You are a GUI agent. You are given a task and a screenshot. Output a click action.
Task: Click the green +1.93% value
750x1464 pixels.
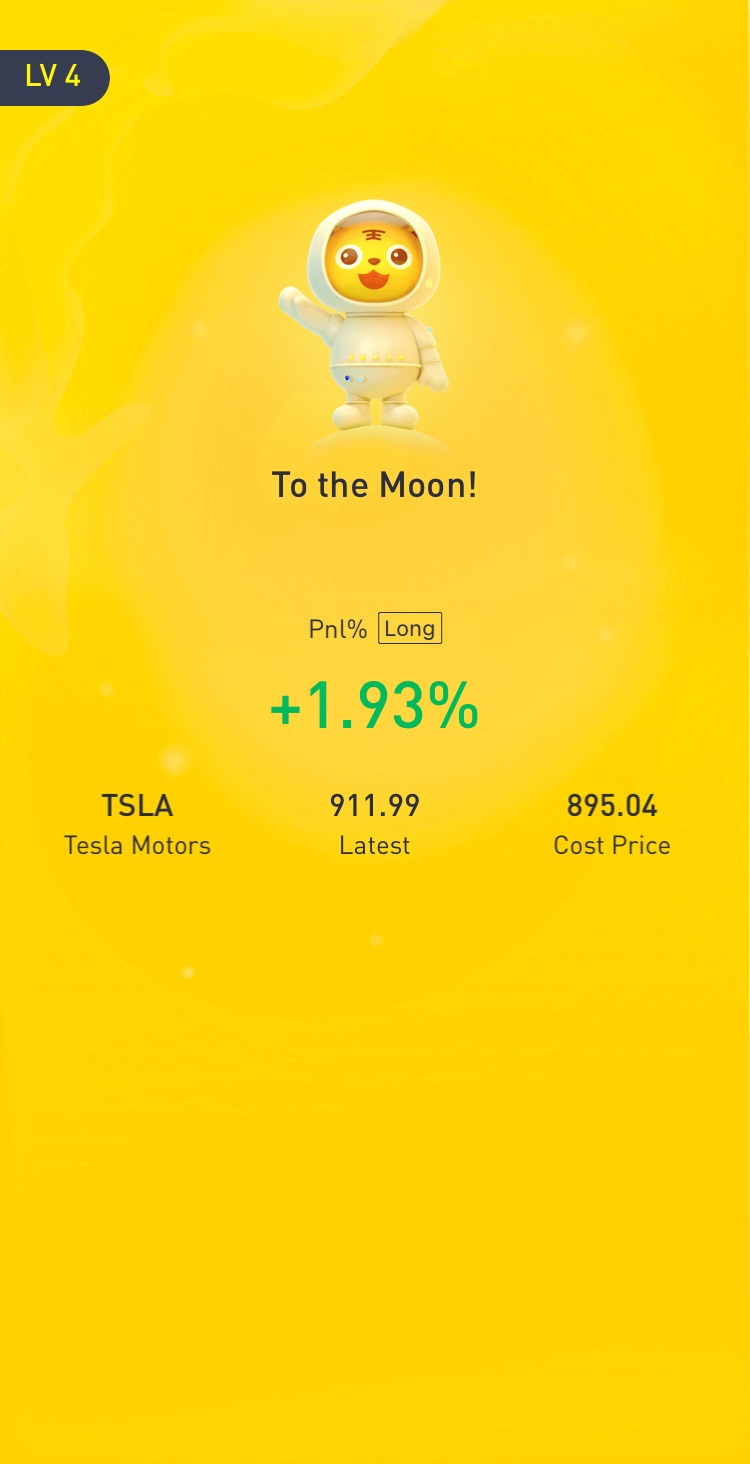coord(374,705)
